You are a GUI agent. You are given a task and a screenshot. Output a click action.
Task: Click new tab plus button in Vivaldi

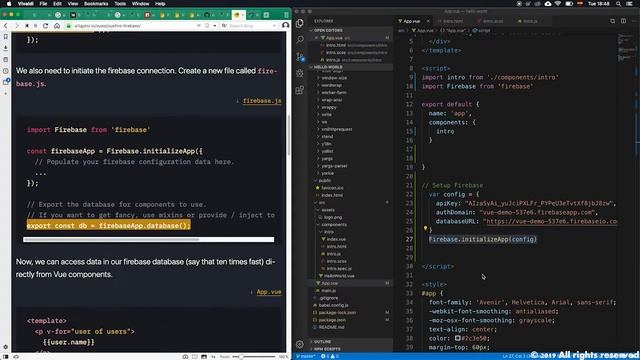[x=266, y=15]
